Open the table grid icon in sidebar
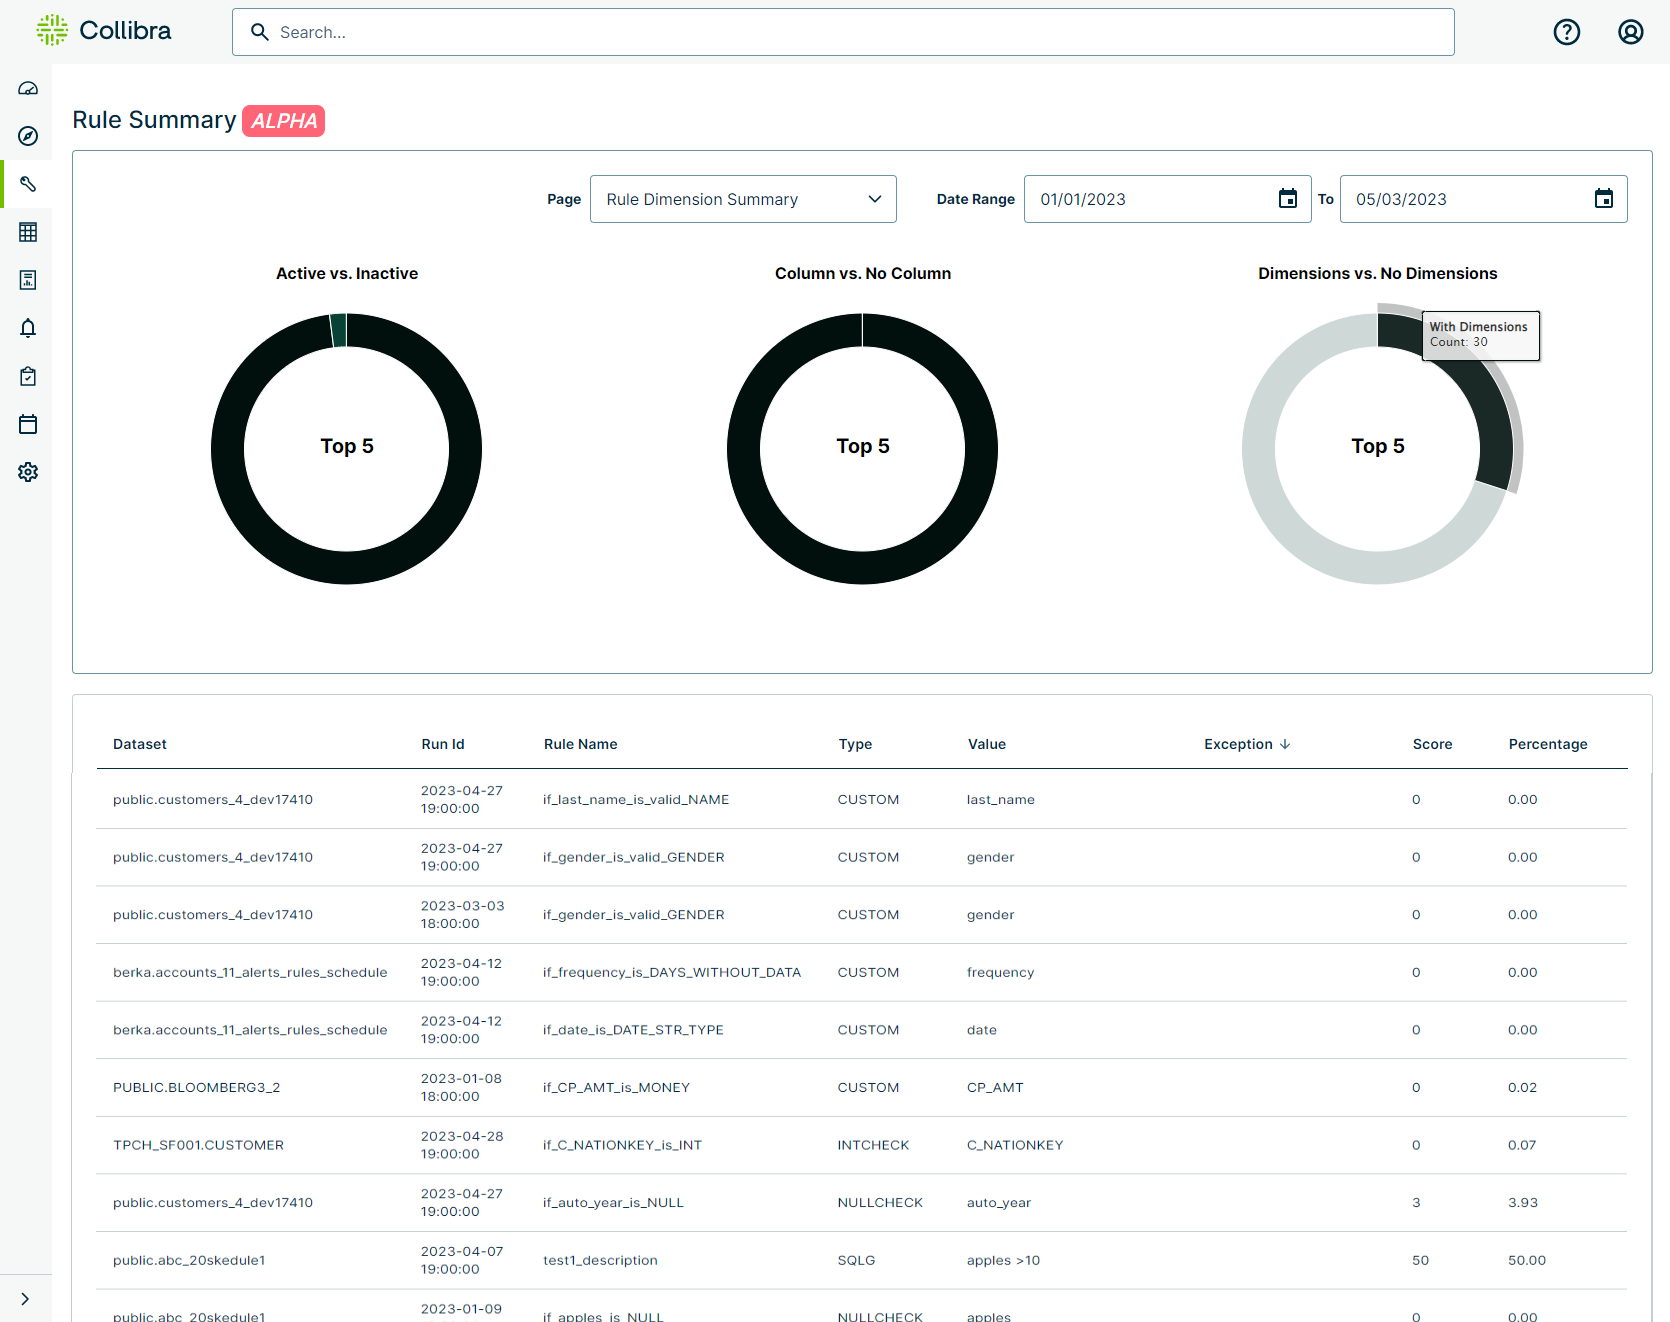Screen dimensions: 1670x1322 click(x=28, y=232)
